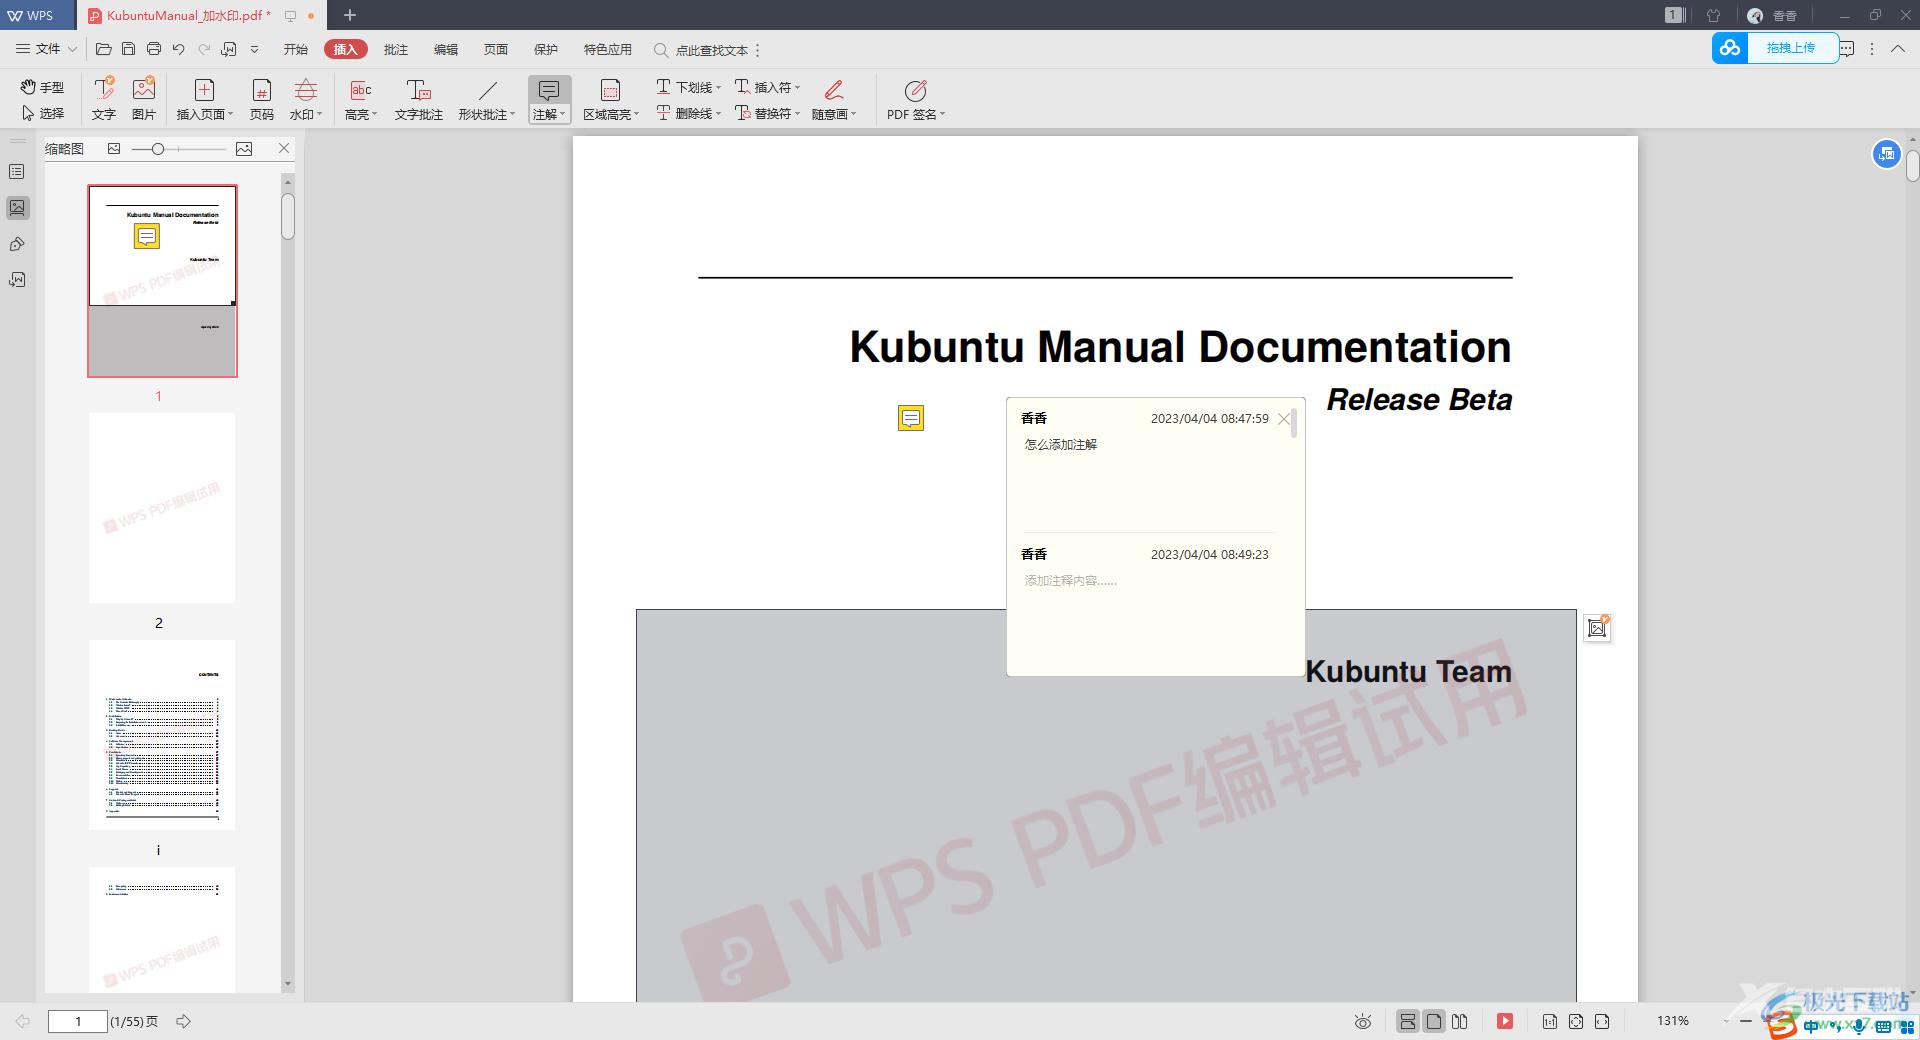Switch to the 批注 tab
Image resolution: width=1920 pixels, height=1040 pixels.
click(396, 49)
